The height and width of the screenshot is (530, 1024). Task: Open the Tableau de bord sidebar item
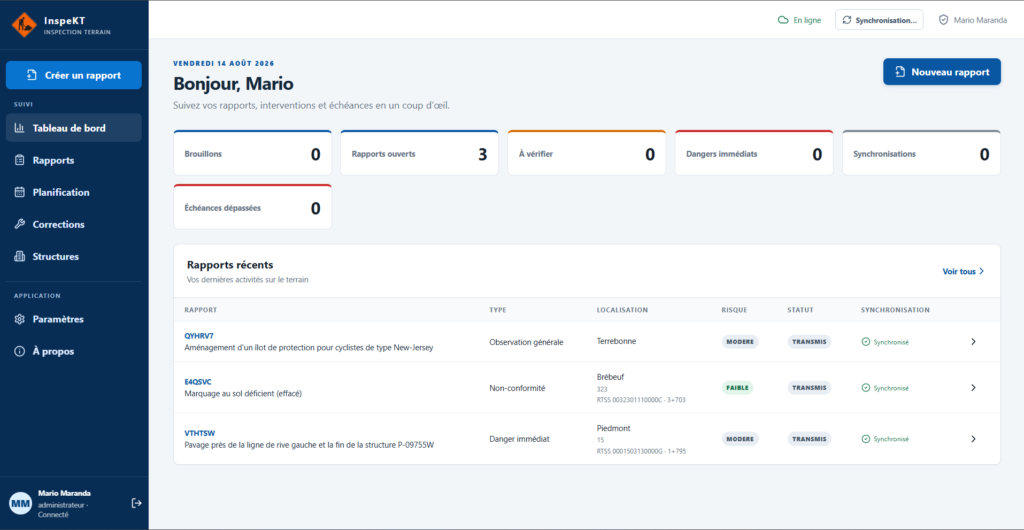(74, 128)
